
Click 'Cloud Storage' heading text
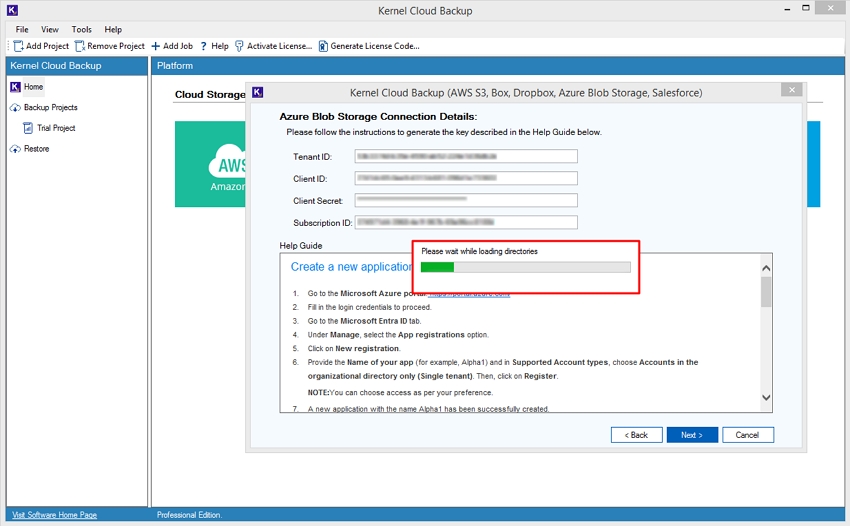pyautogui.click(x=210, y=94)
